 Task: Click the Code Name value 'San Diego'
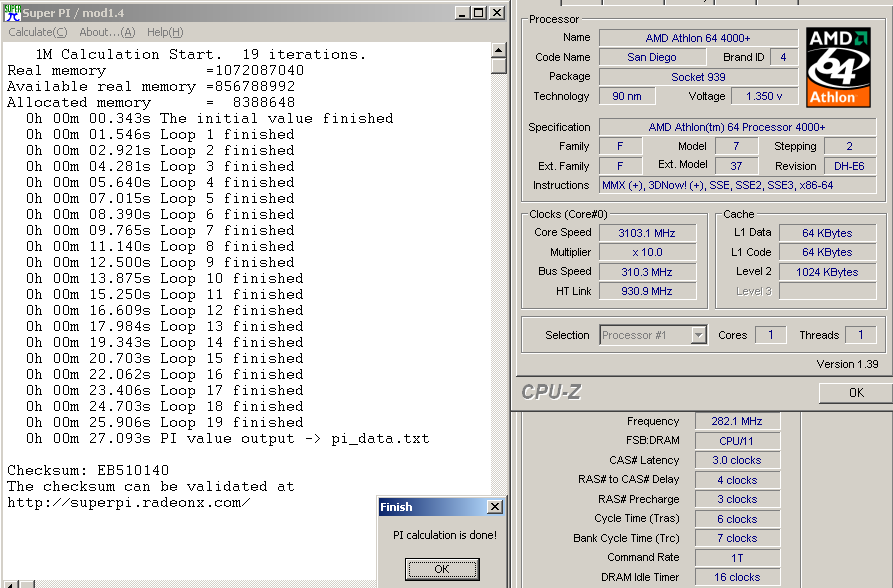[652, 57]
